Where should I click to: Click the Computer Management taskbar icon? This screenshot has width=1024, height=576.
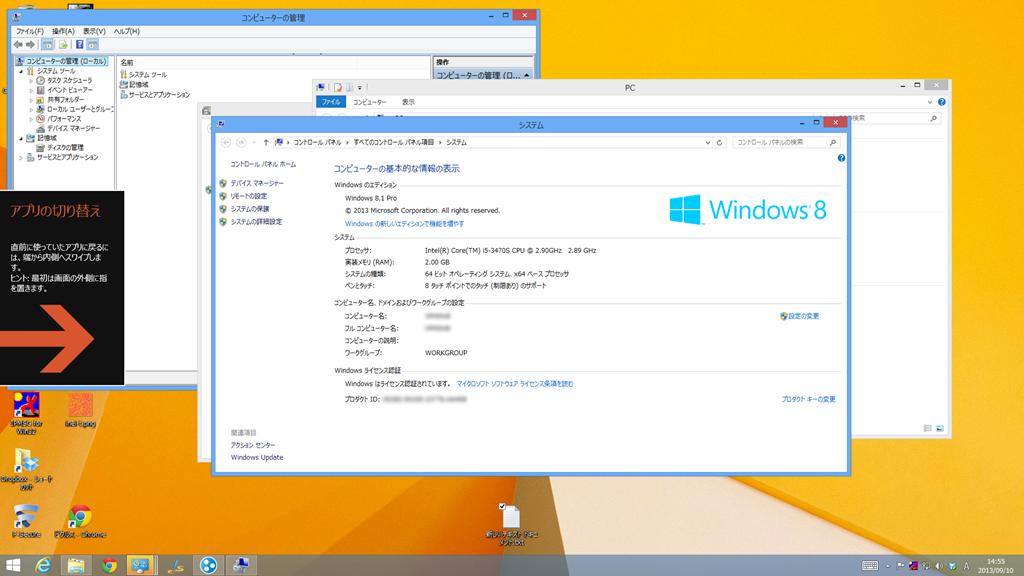(x=241, y=565)
